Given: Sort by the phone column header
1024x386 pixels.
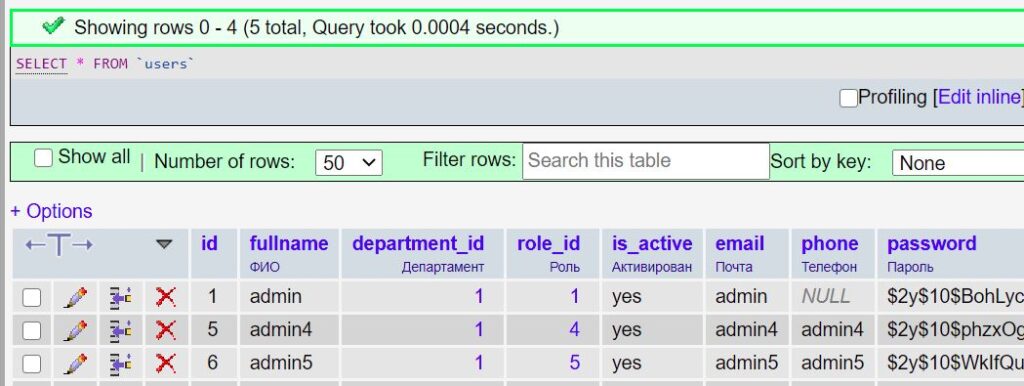Looking at the screenshot, I should pyautogui.click(x=829, y=244).
